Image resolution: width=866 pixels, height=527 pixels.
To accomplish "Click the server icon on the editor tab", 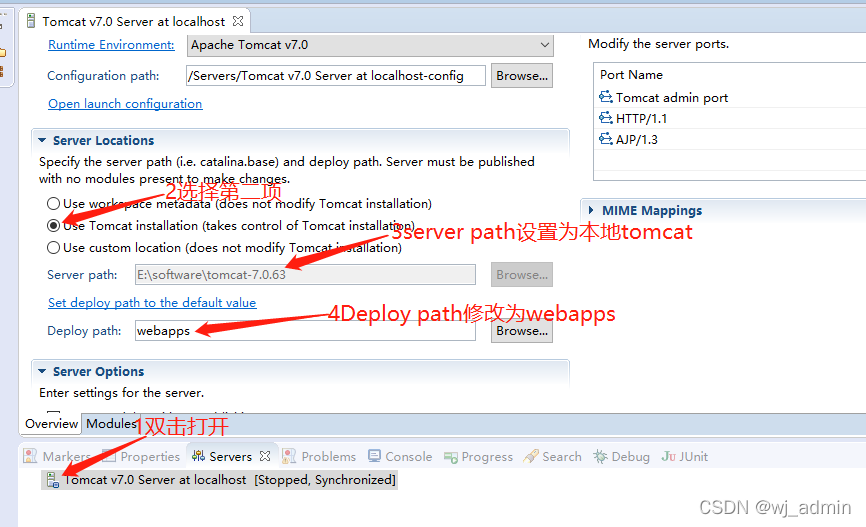I will click(x=31, y=21).
